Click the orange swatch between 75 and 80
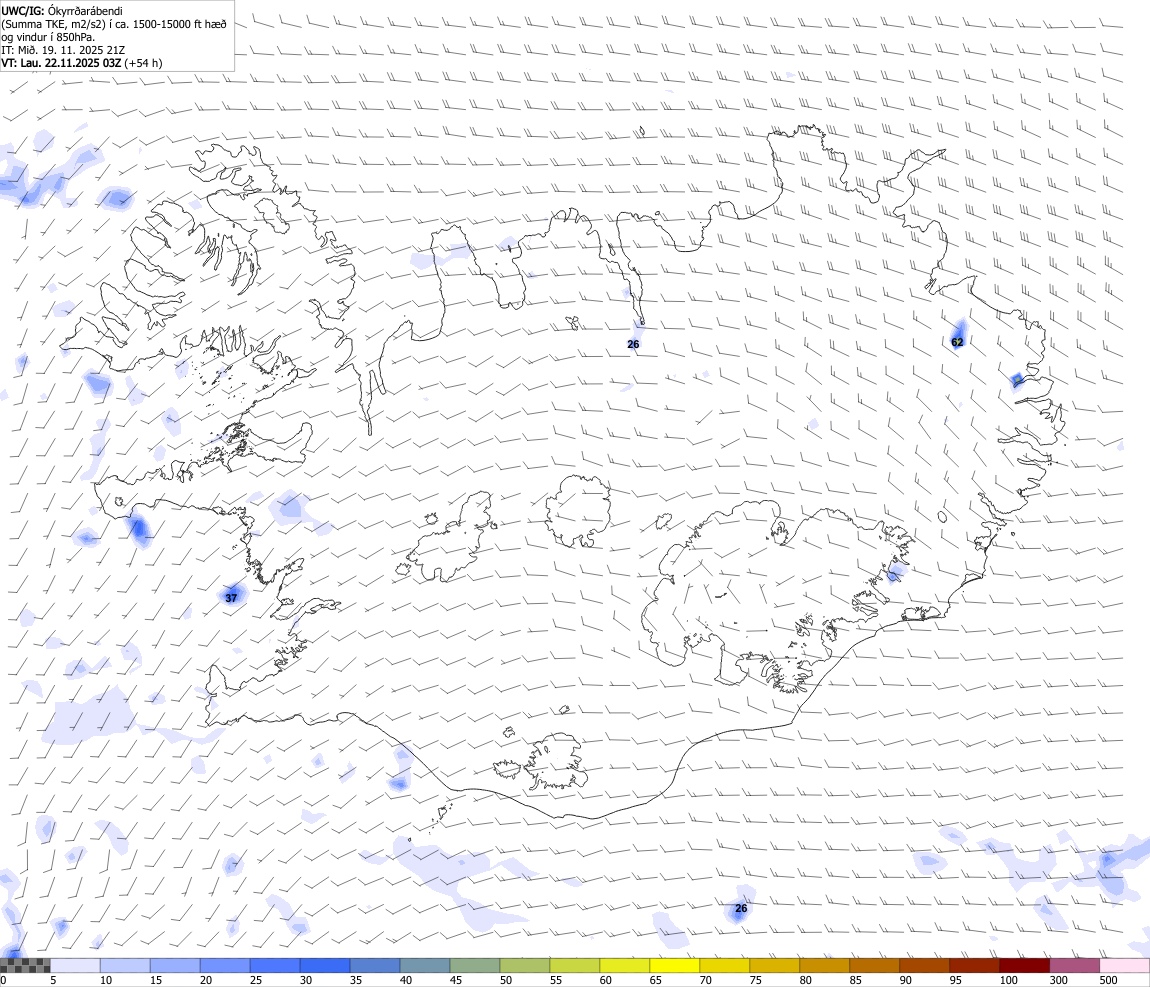The width and height of the screenshot is (1150, 987). [x=774, y=965]
